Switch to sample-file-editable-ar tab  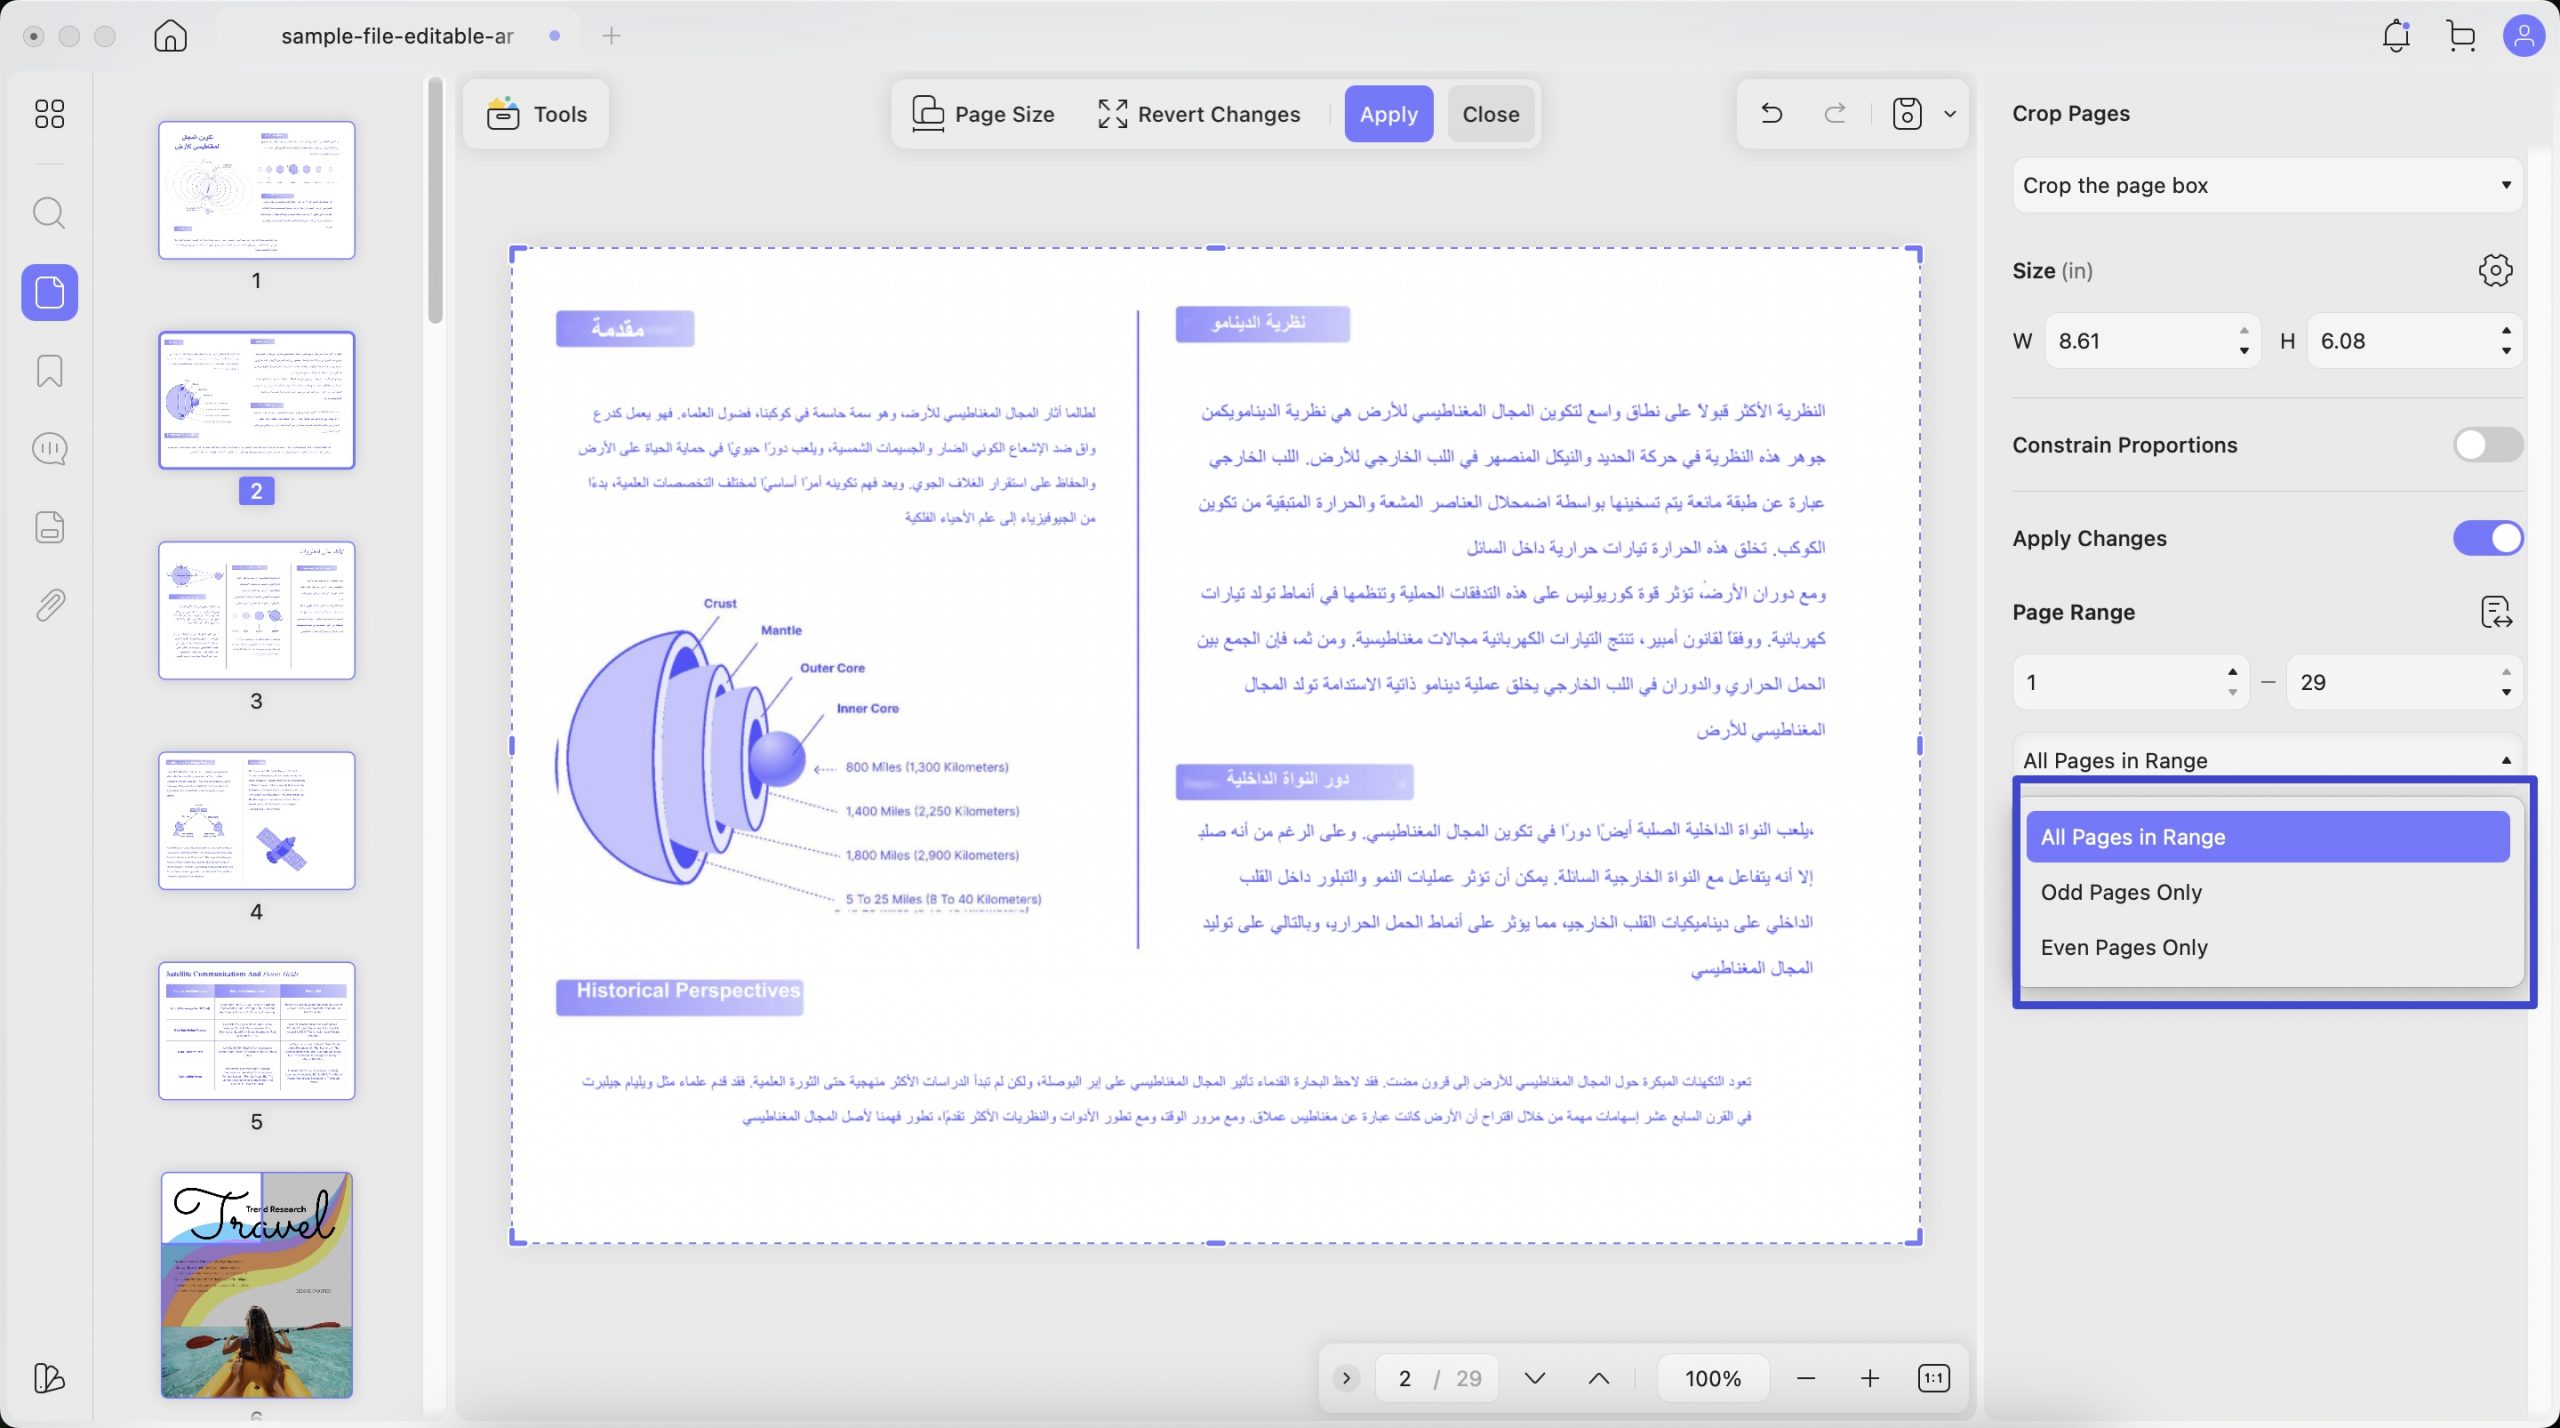coord(398,36)
